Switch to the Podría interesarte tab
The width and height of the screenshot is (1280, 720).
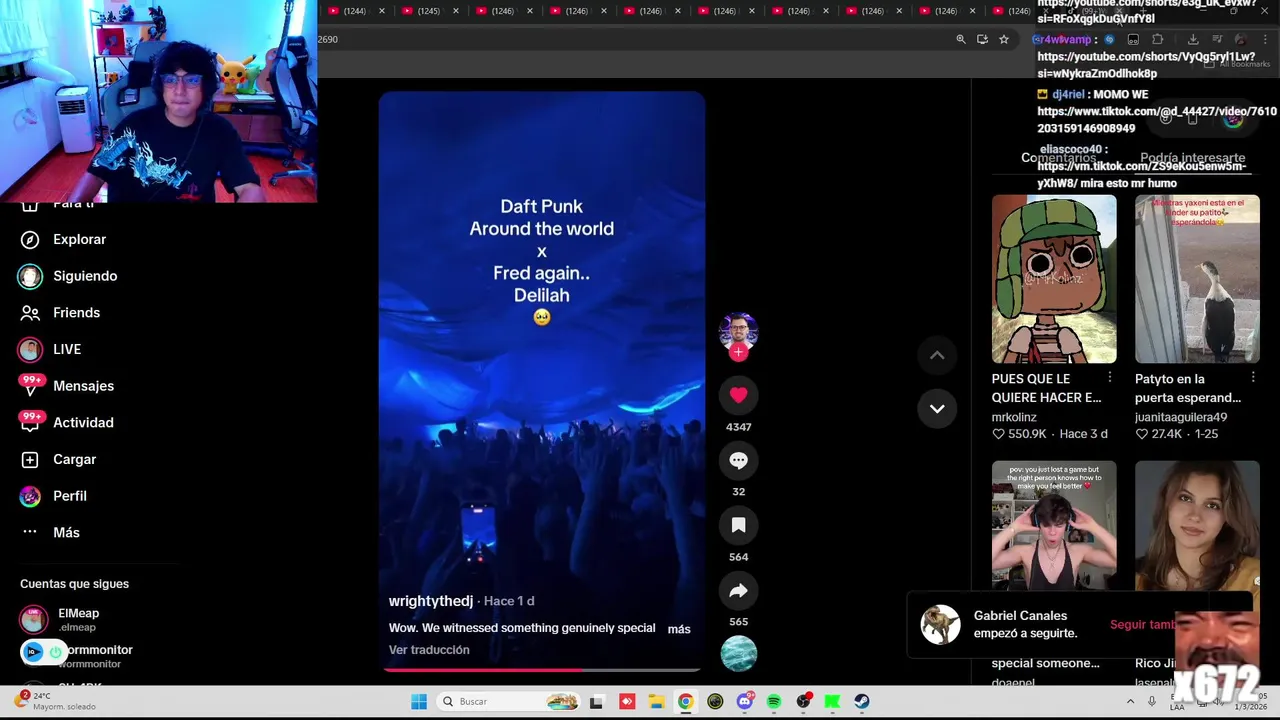click(x=1192, y=158)
